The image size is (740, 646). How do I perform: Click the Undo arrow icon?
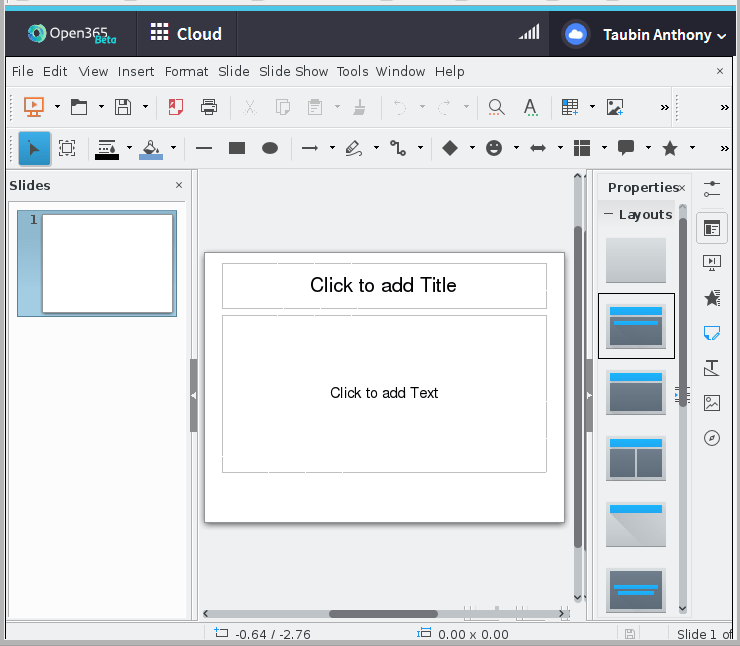pos(399,107)
